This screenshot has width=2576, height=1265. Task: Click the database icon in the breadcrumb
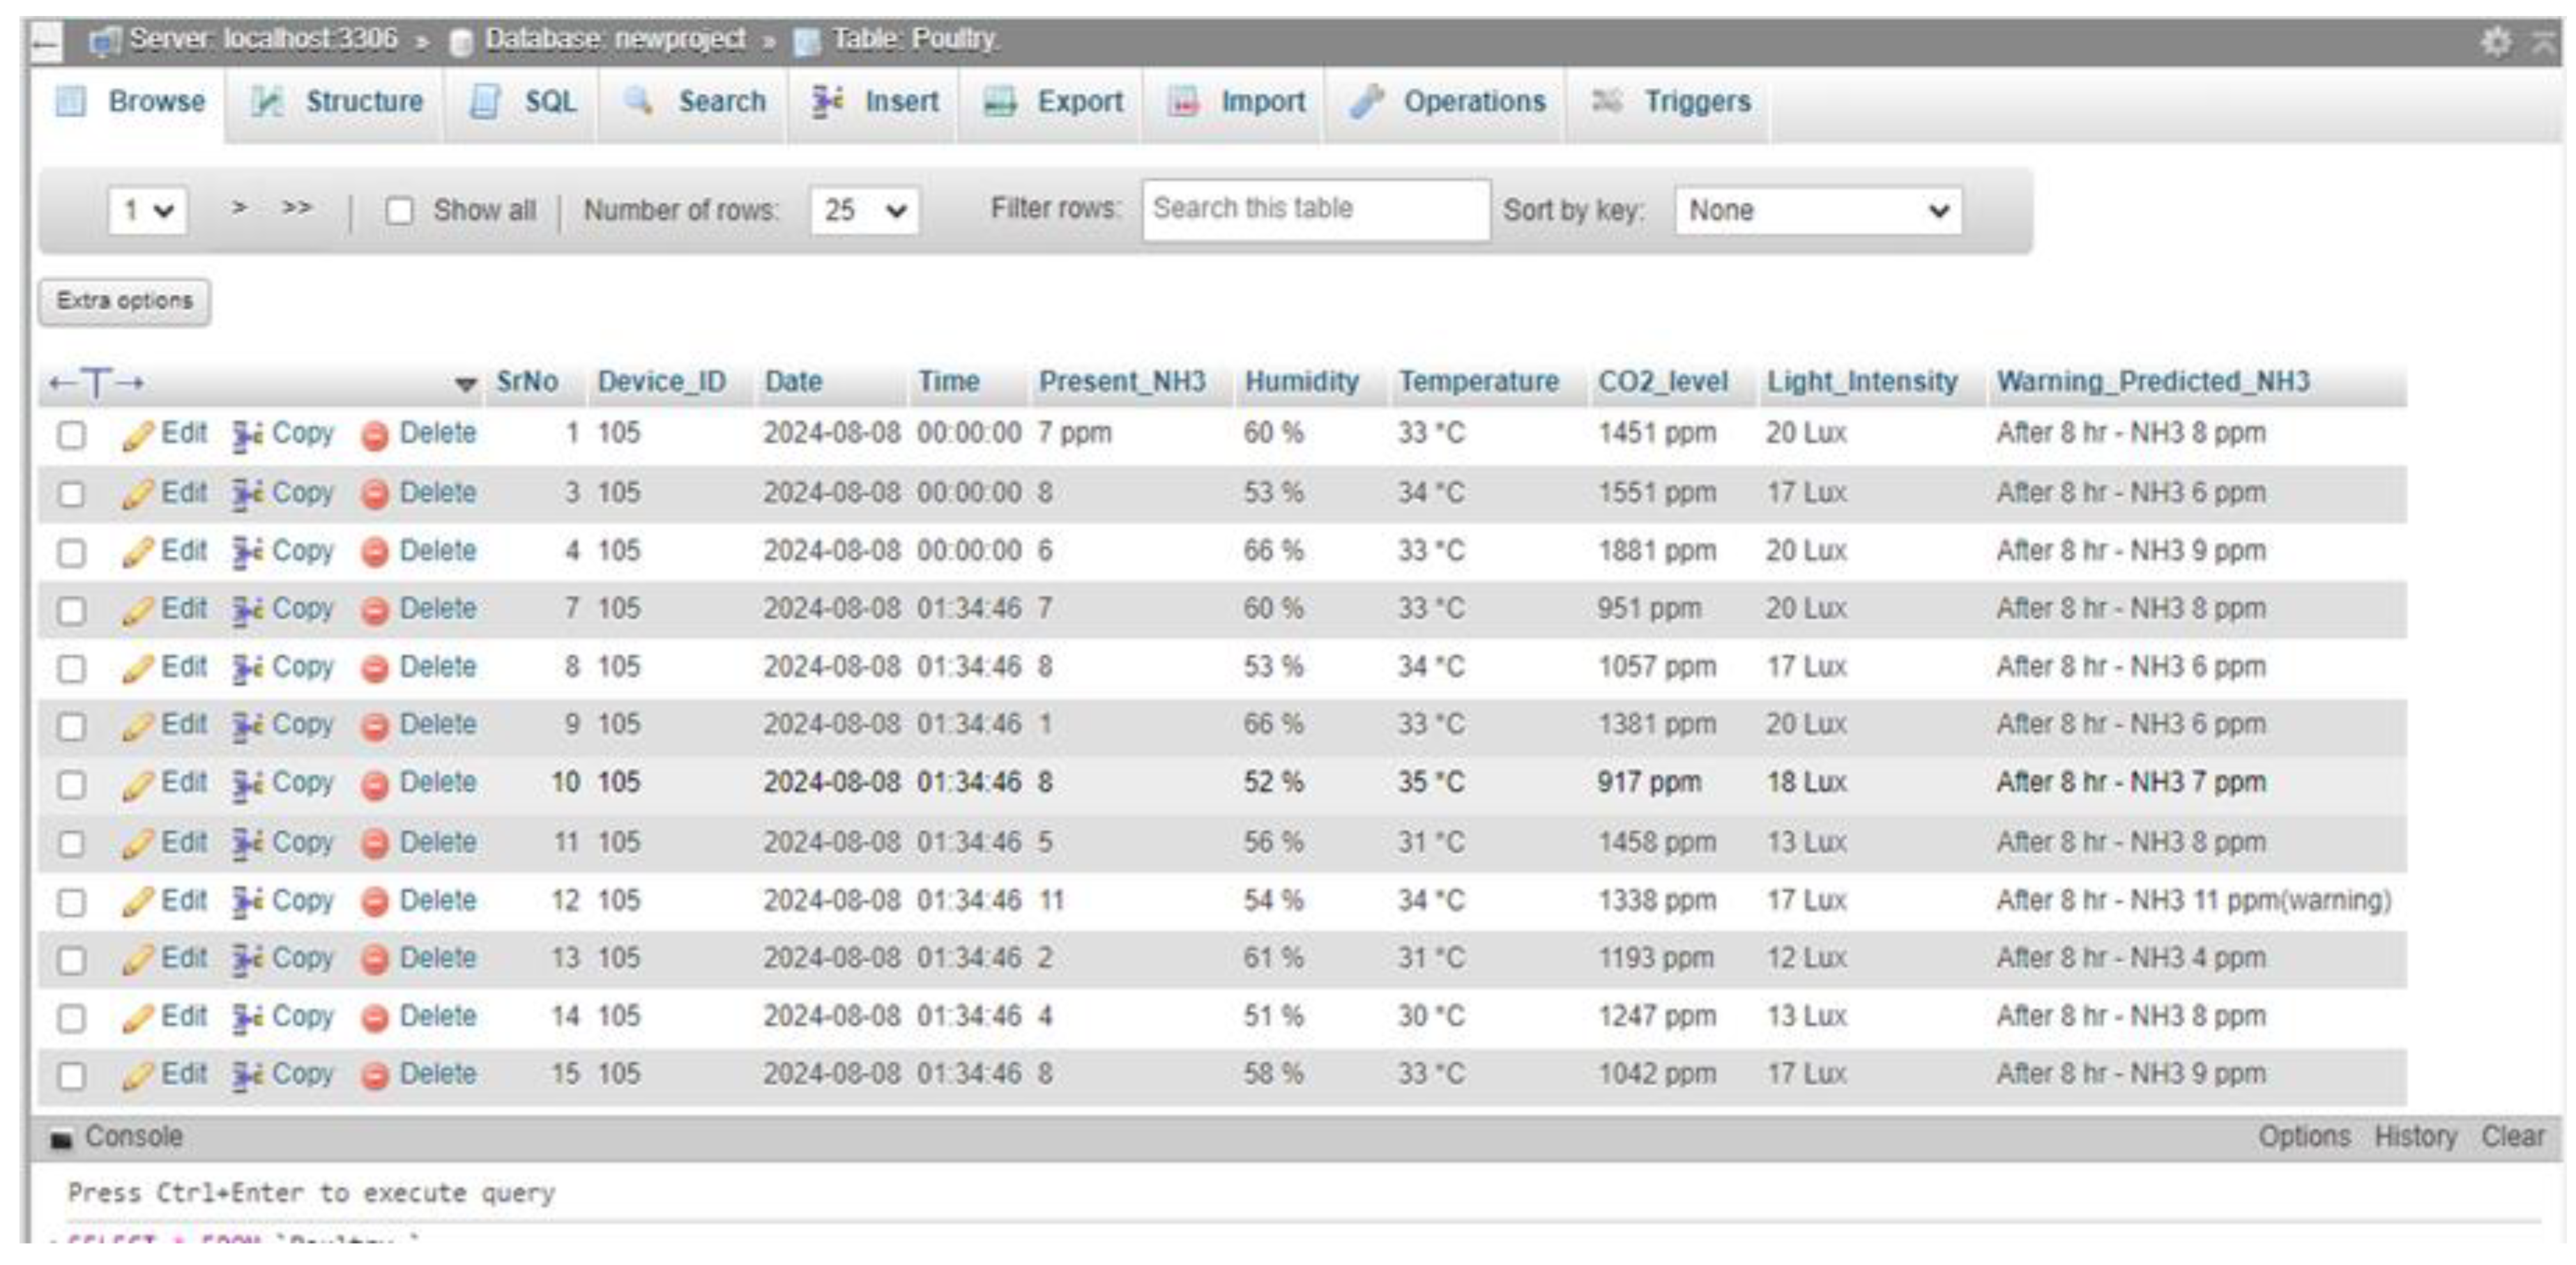(x=461, y=42)
